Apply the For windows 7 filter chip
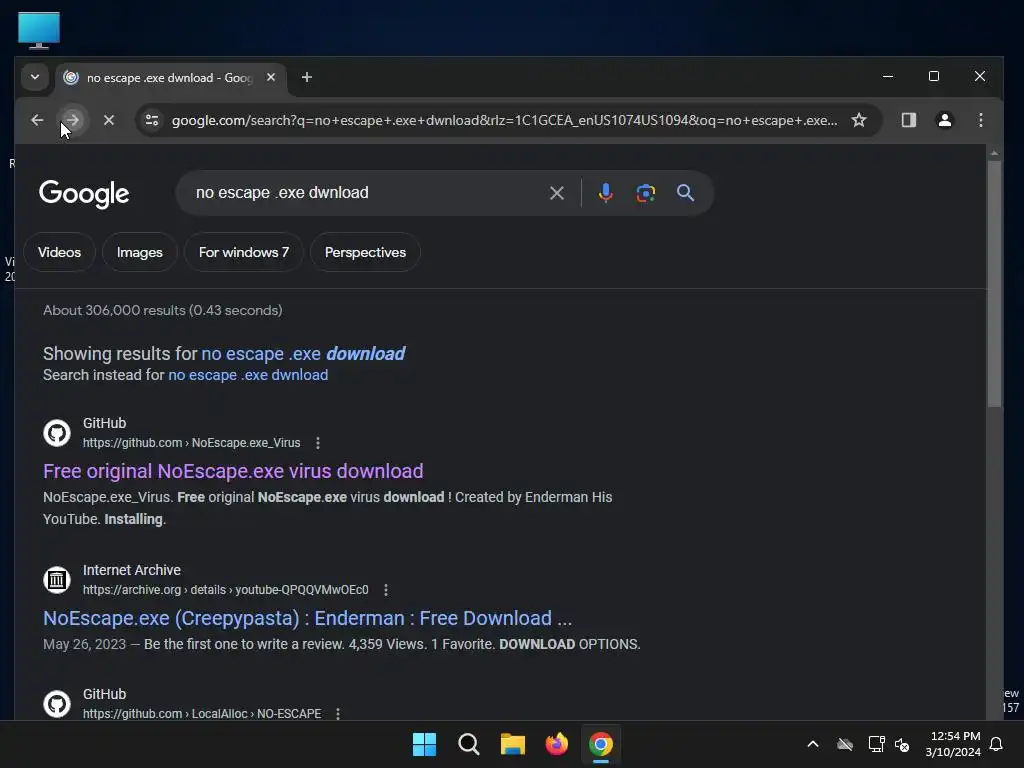Image resolution: width=1024 pixels, height=768 pixels. (244, 252)
